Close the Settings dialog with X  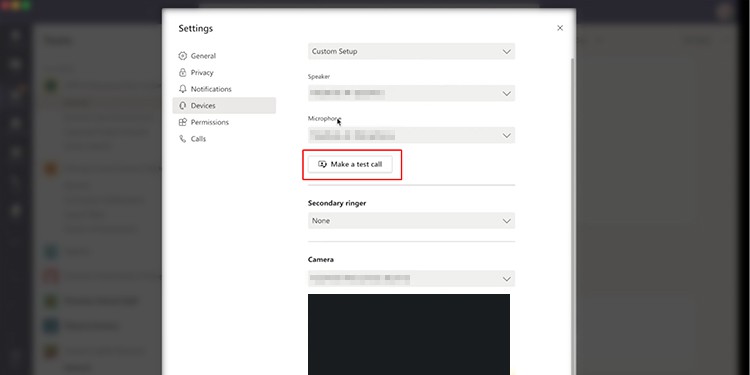pos(560,28)
